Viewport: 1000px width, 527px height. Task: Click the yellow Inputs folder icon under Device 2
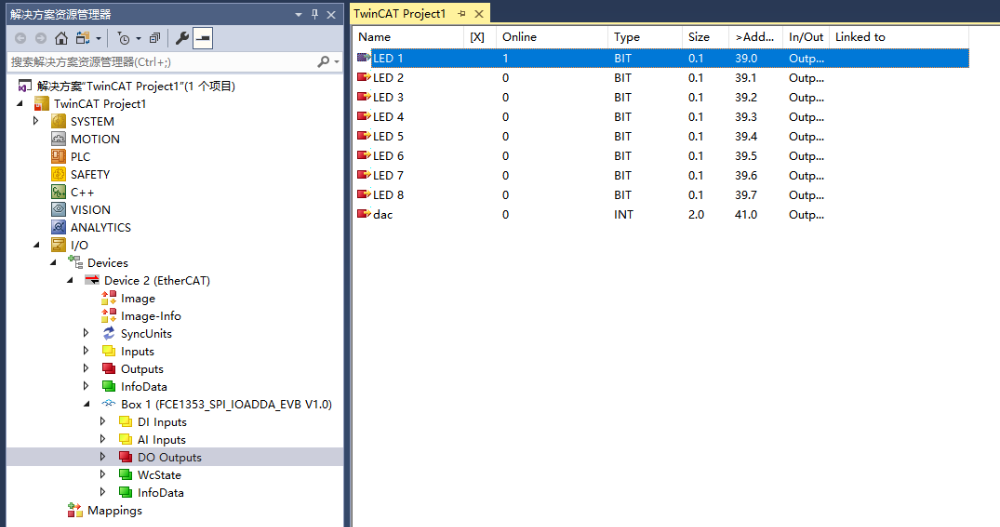tap(108, 351)
